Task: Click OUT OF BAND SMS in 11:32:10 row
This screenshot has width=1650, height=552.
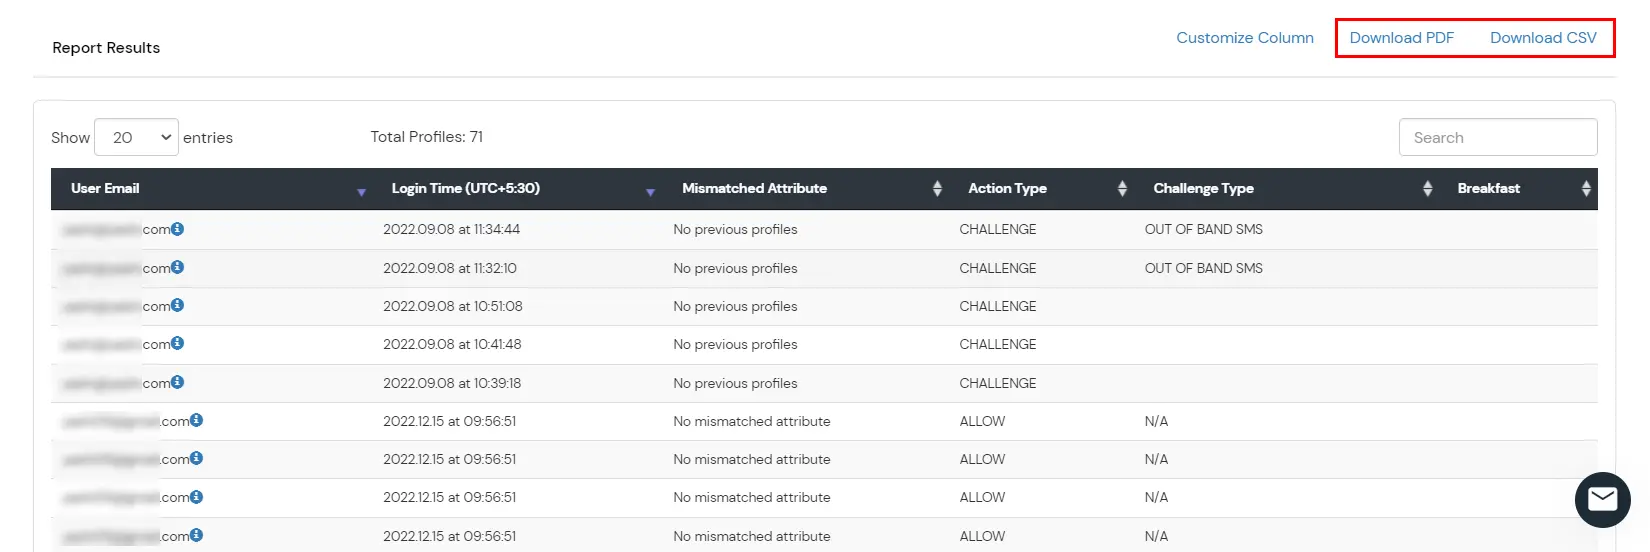Action: [x=1204, y=268]
